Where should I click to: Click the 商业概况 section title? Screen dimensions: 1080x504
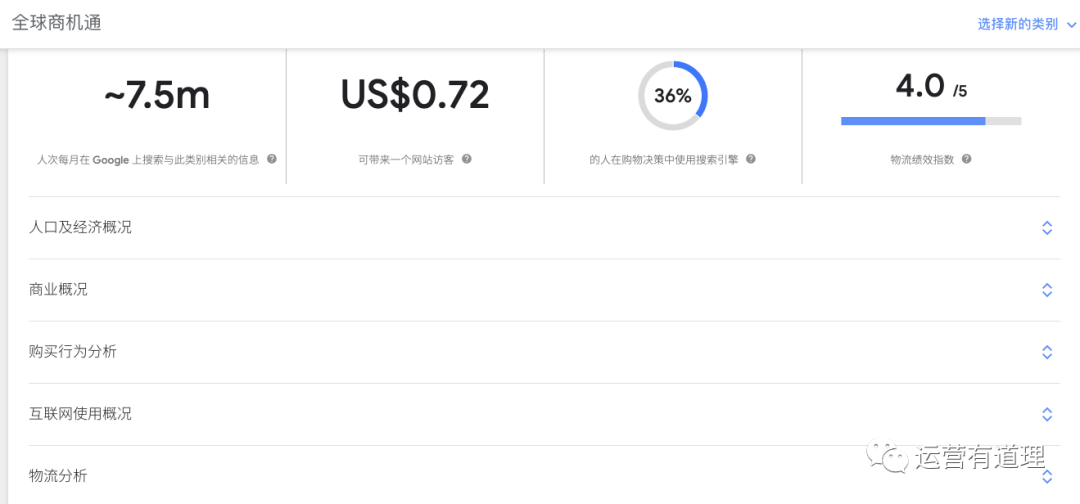58,290
